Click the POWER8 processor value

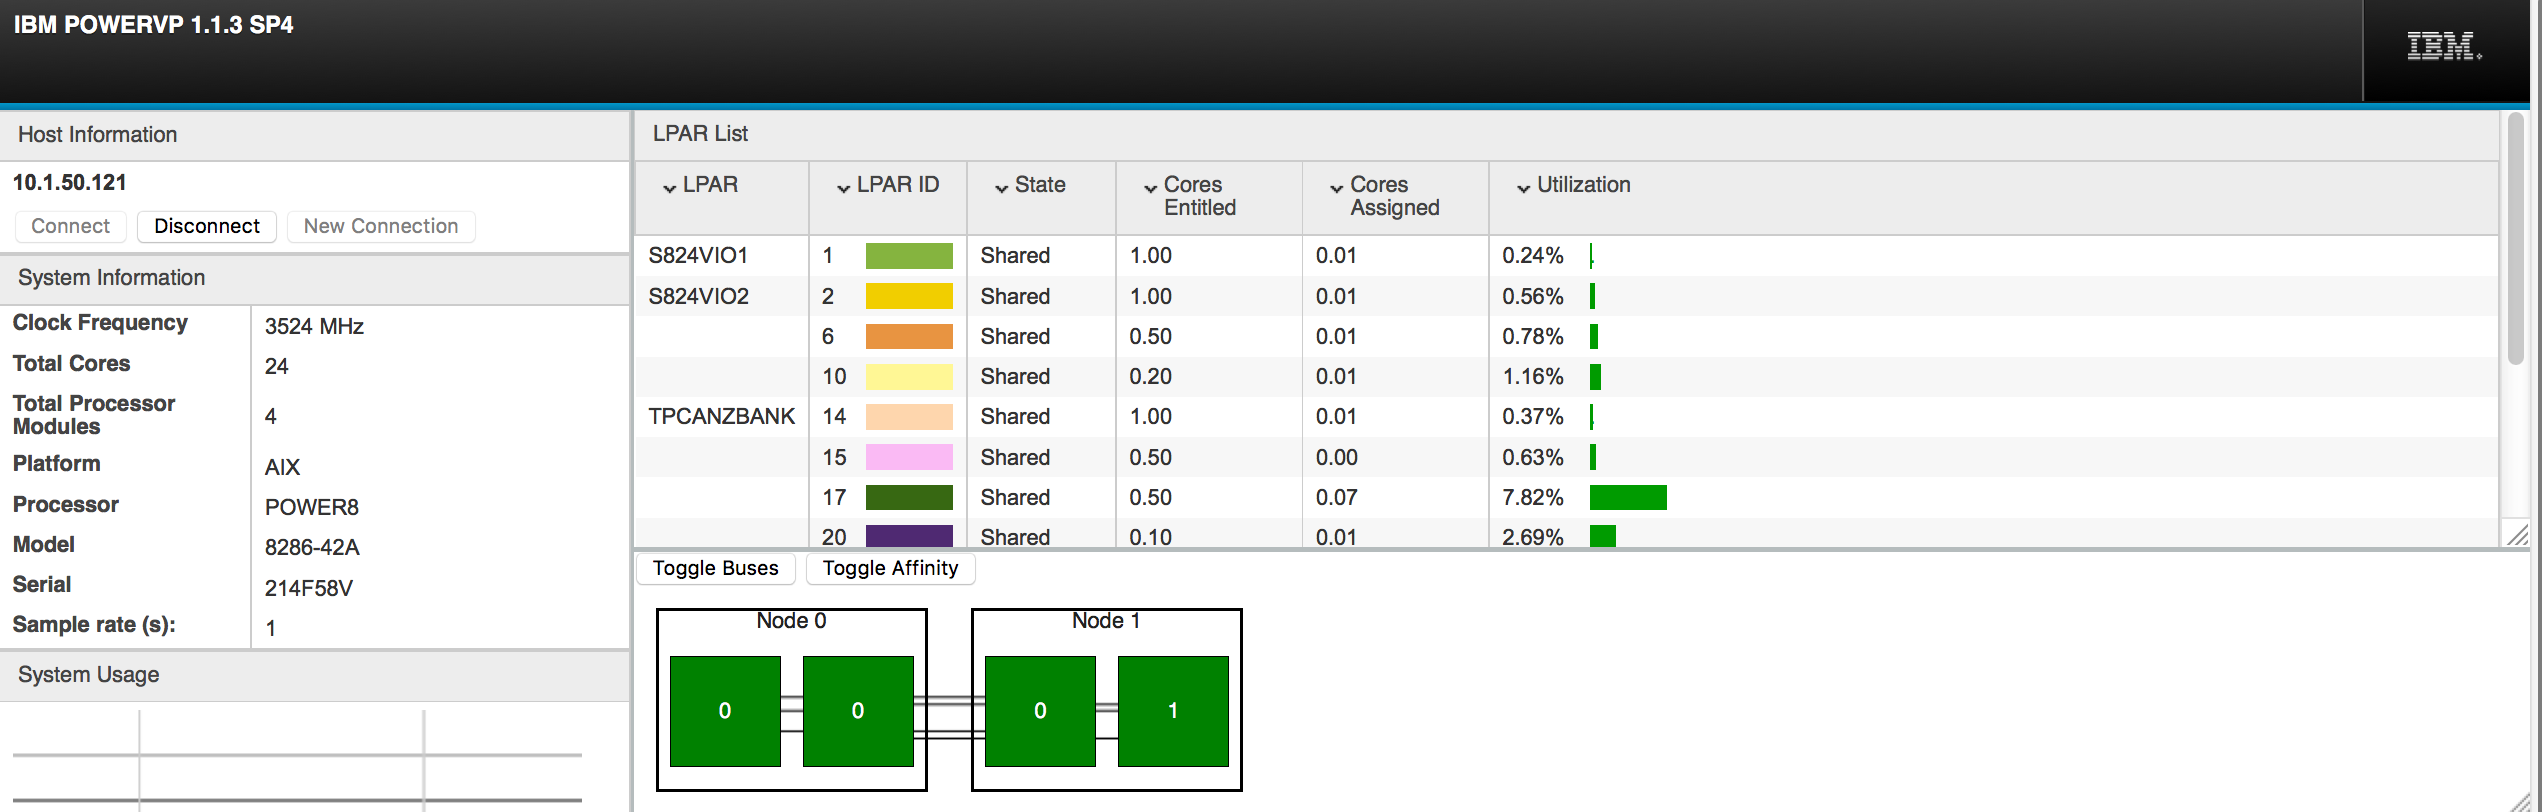(x=311, y=508)
